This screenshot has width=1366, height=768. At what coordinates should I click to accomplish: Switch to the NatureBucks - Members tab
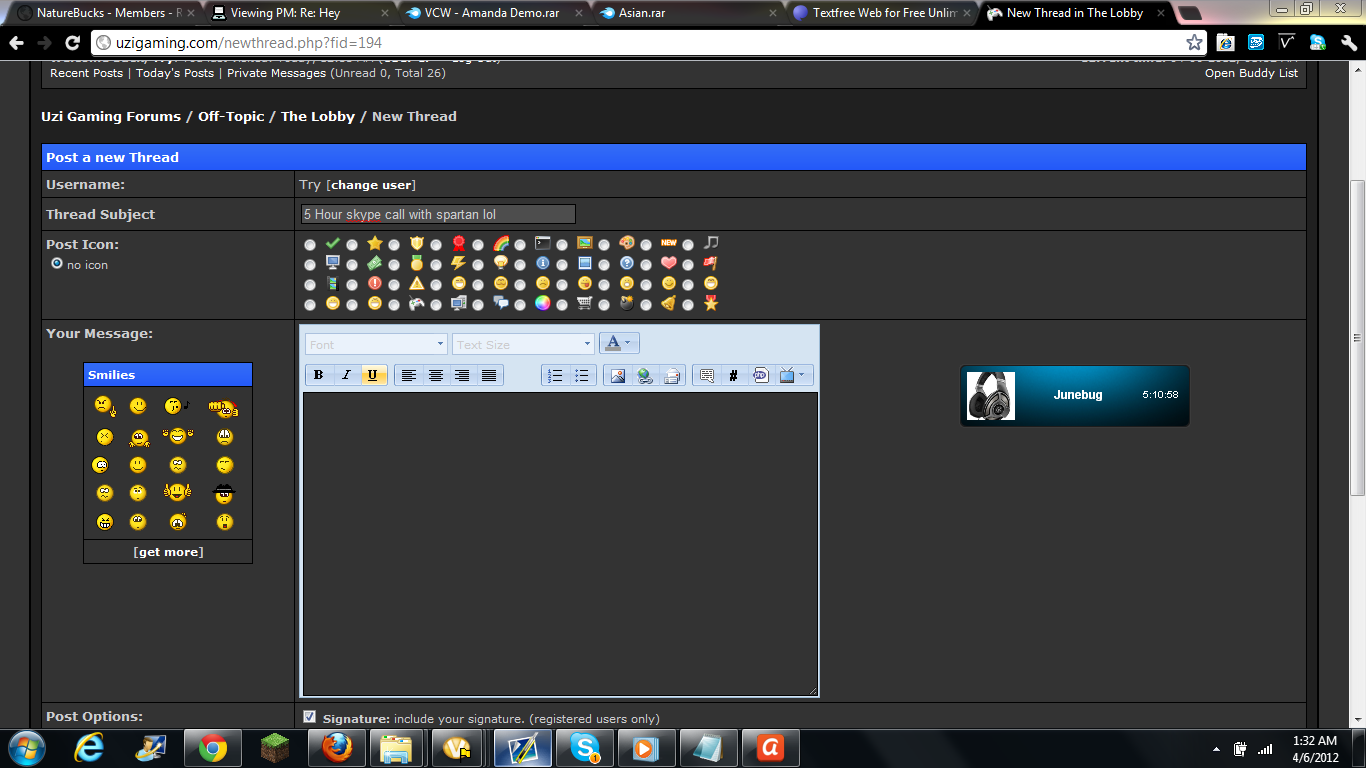point(106,13)
